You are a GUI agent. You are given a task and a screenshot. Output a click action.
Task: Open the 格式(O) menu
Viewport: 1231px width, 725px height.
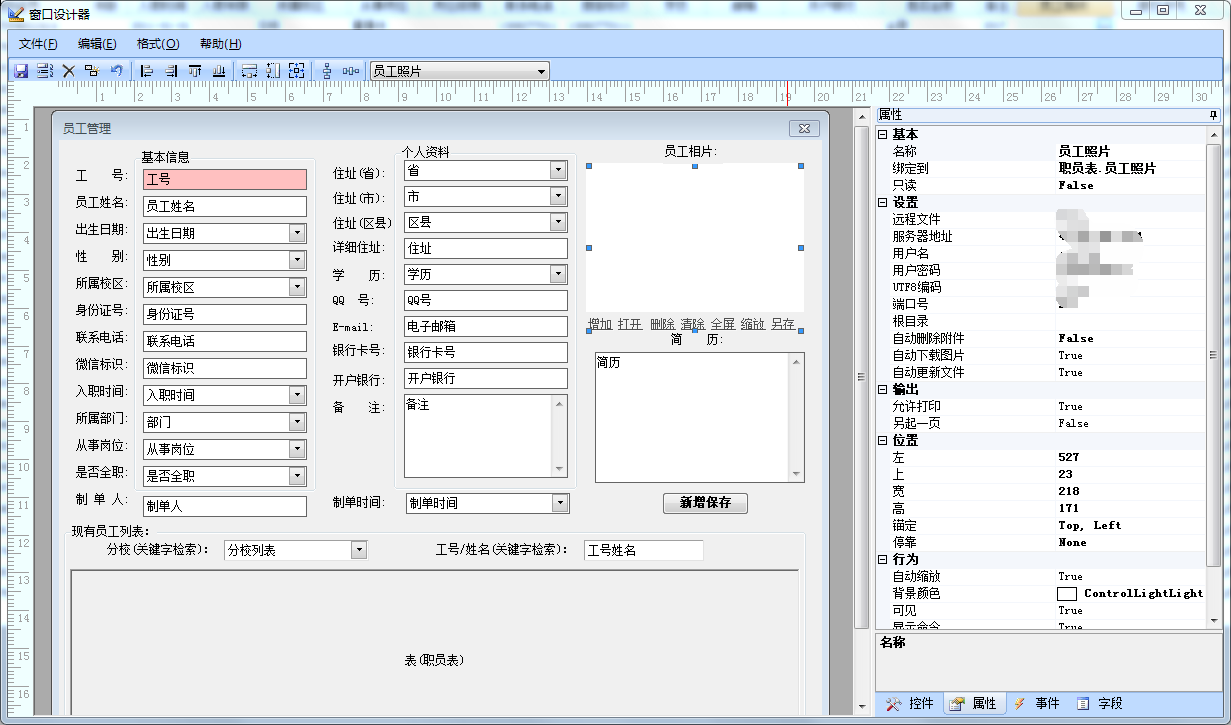tap(158, 44)
